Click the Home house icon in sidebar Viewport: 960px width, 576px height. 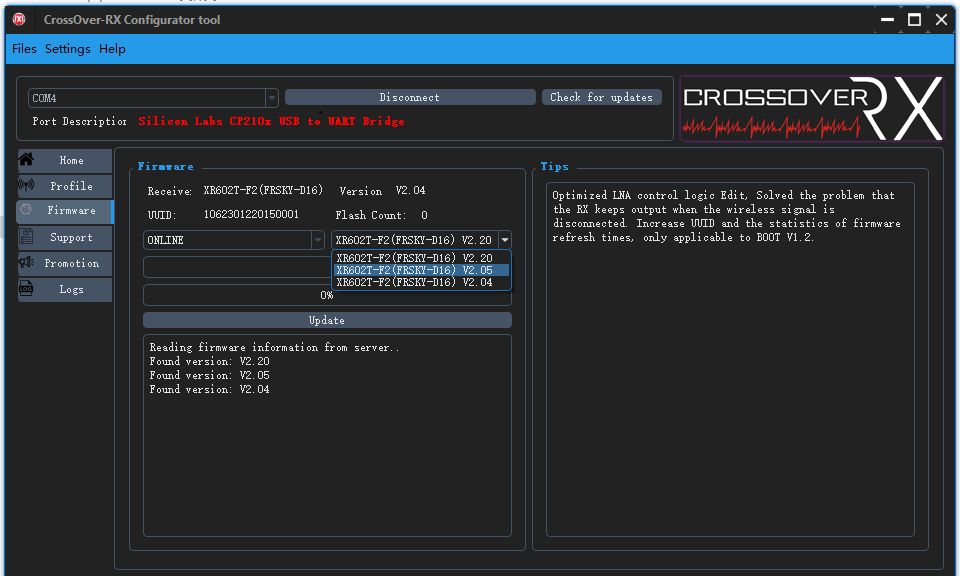pyautogui.click(x=26, y=160)
